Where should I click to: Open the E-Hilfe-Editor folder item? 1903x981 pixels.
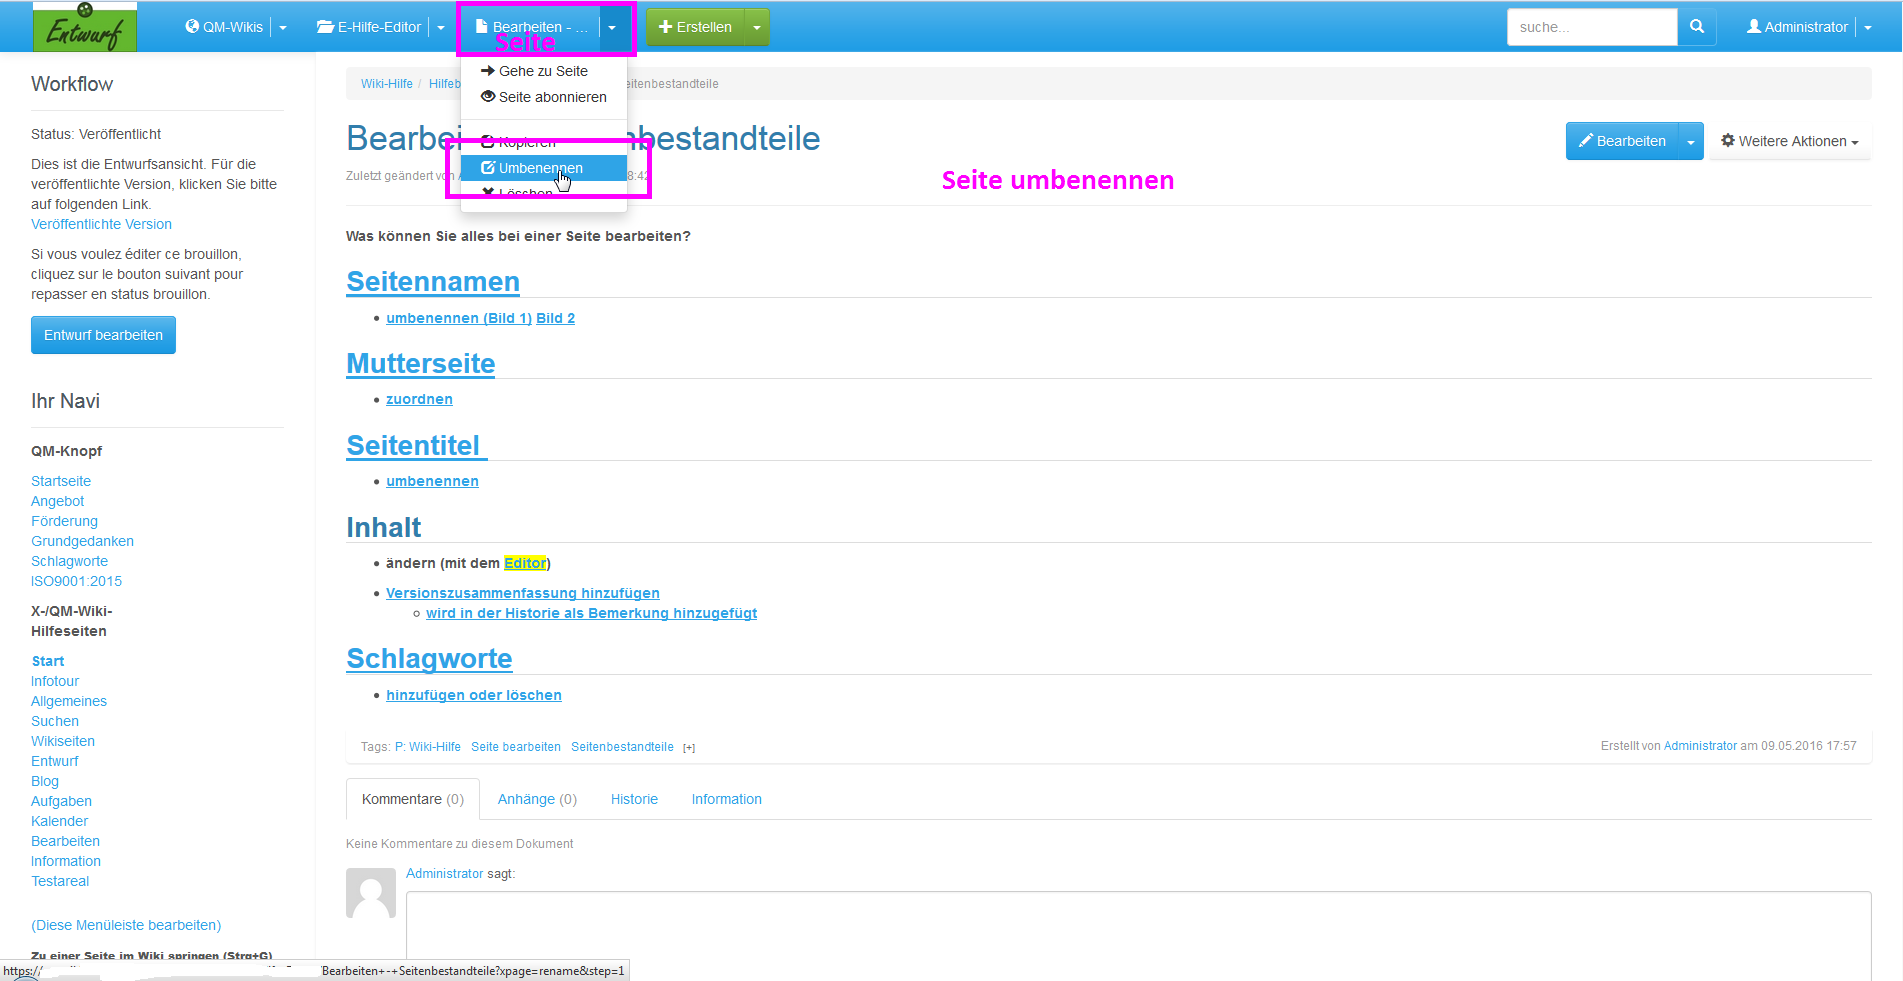click(369, 27)
